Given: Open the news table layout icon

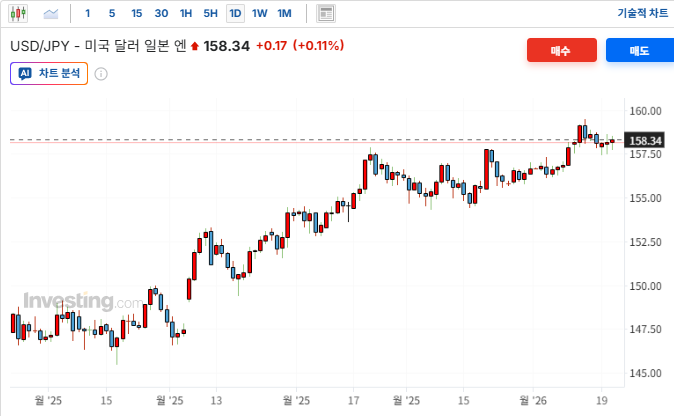Looking at the screenshot, I should coord(326,14).
